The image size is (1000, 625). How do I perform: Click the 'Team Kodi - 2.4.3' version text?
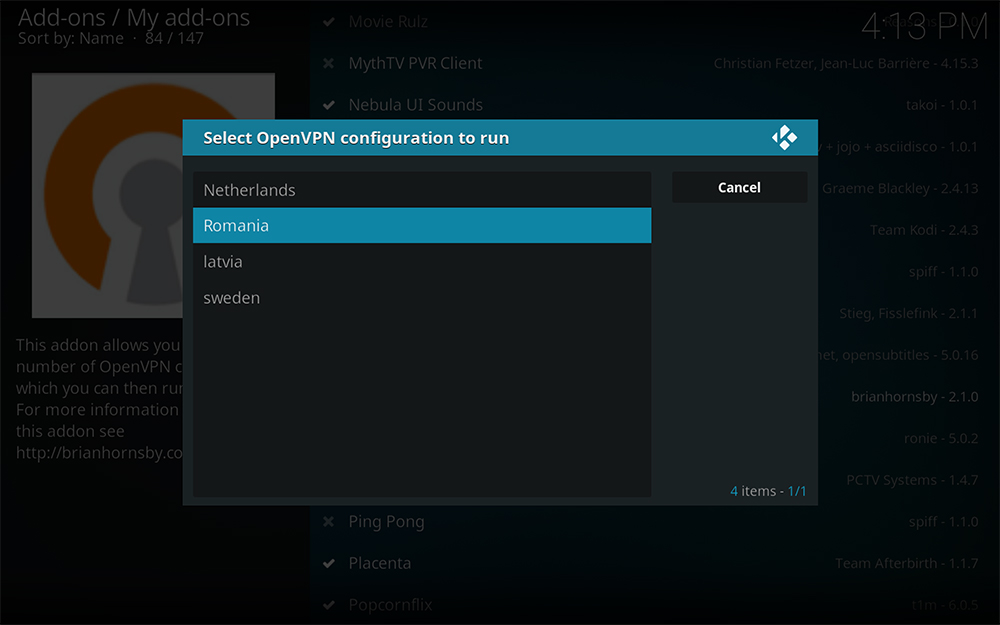click(x=923, y=230)
